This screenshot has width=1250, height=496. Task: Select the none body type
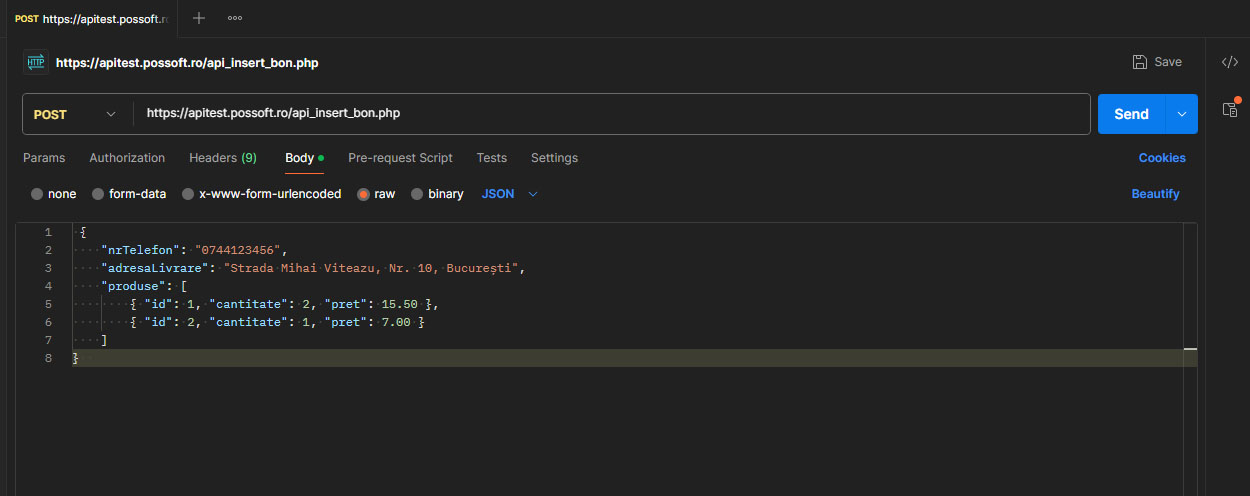coord(54,194)
